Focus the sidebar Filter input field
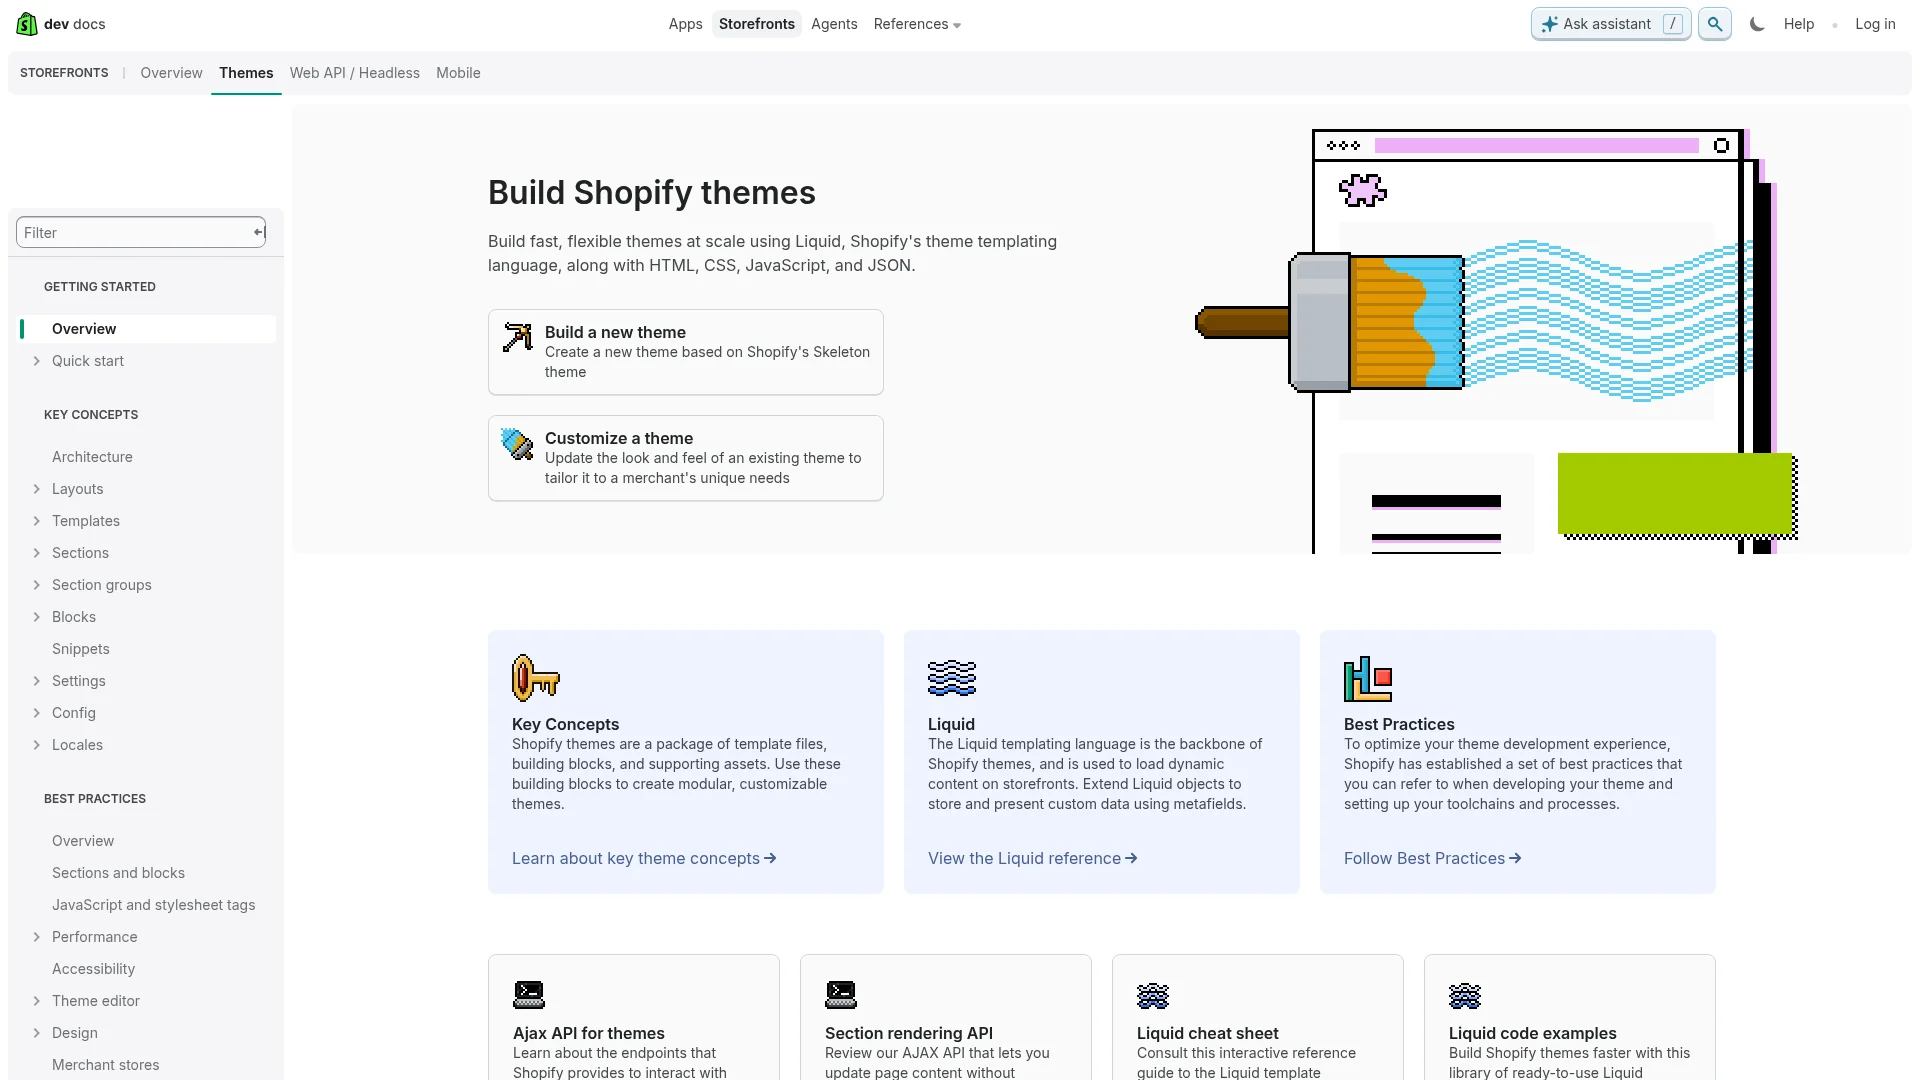 tap(141, 233)
